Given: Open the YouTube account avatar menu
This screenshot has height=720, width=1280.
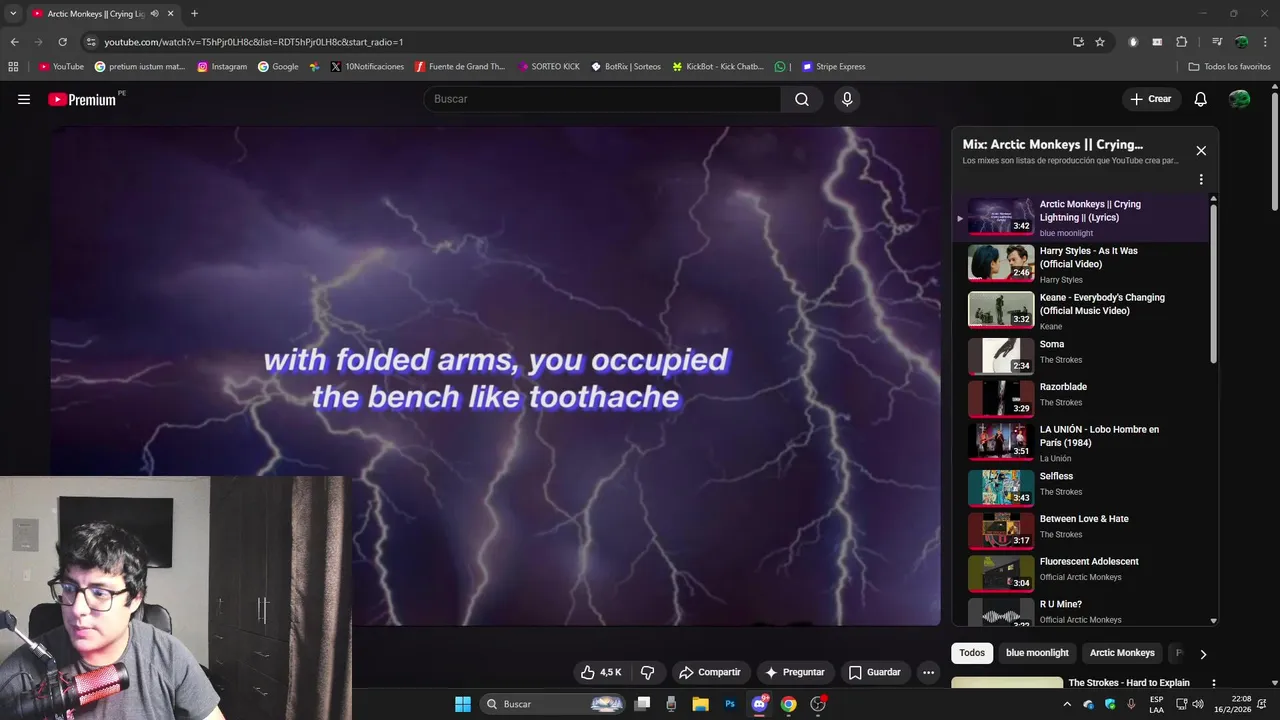Looking at the screenshot, I should (1239, 99).
